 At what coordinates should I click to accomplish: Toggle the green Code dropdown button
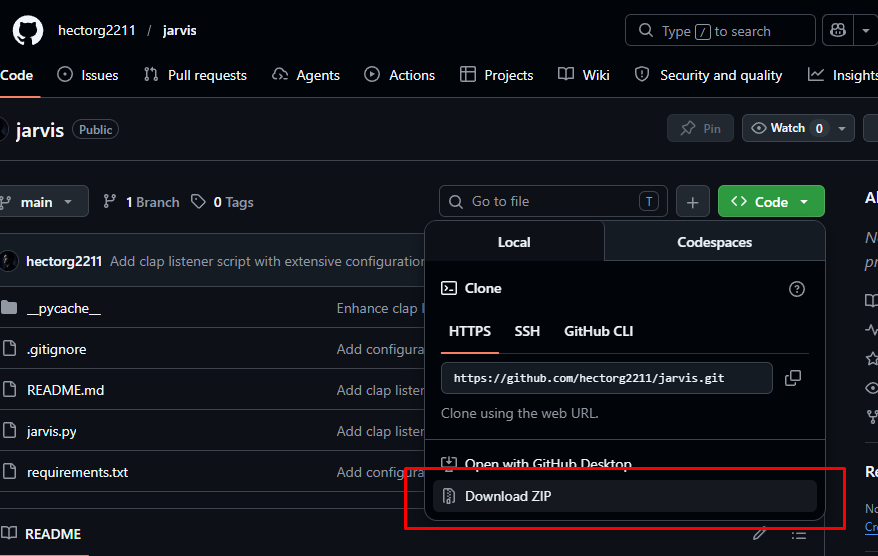[771, 202]
